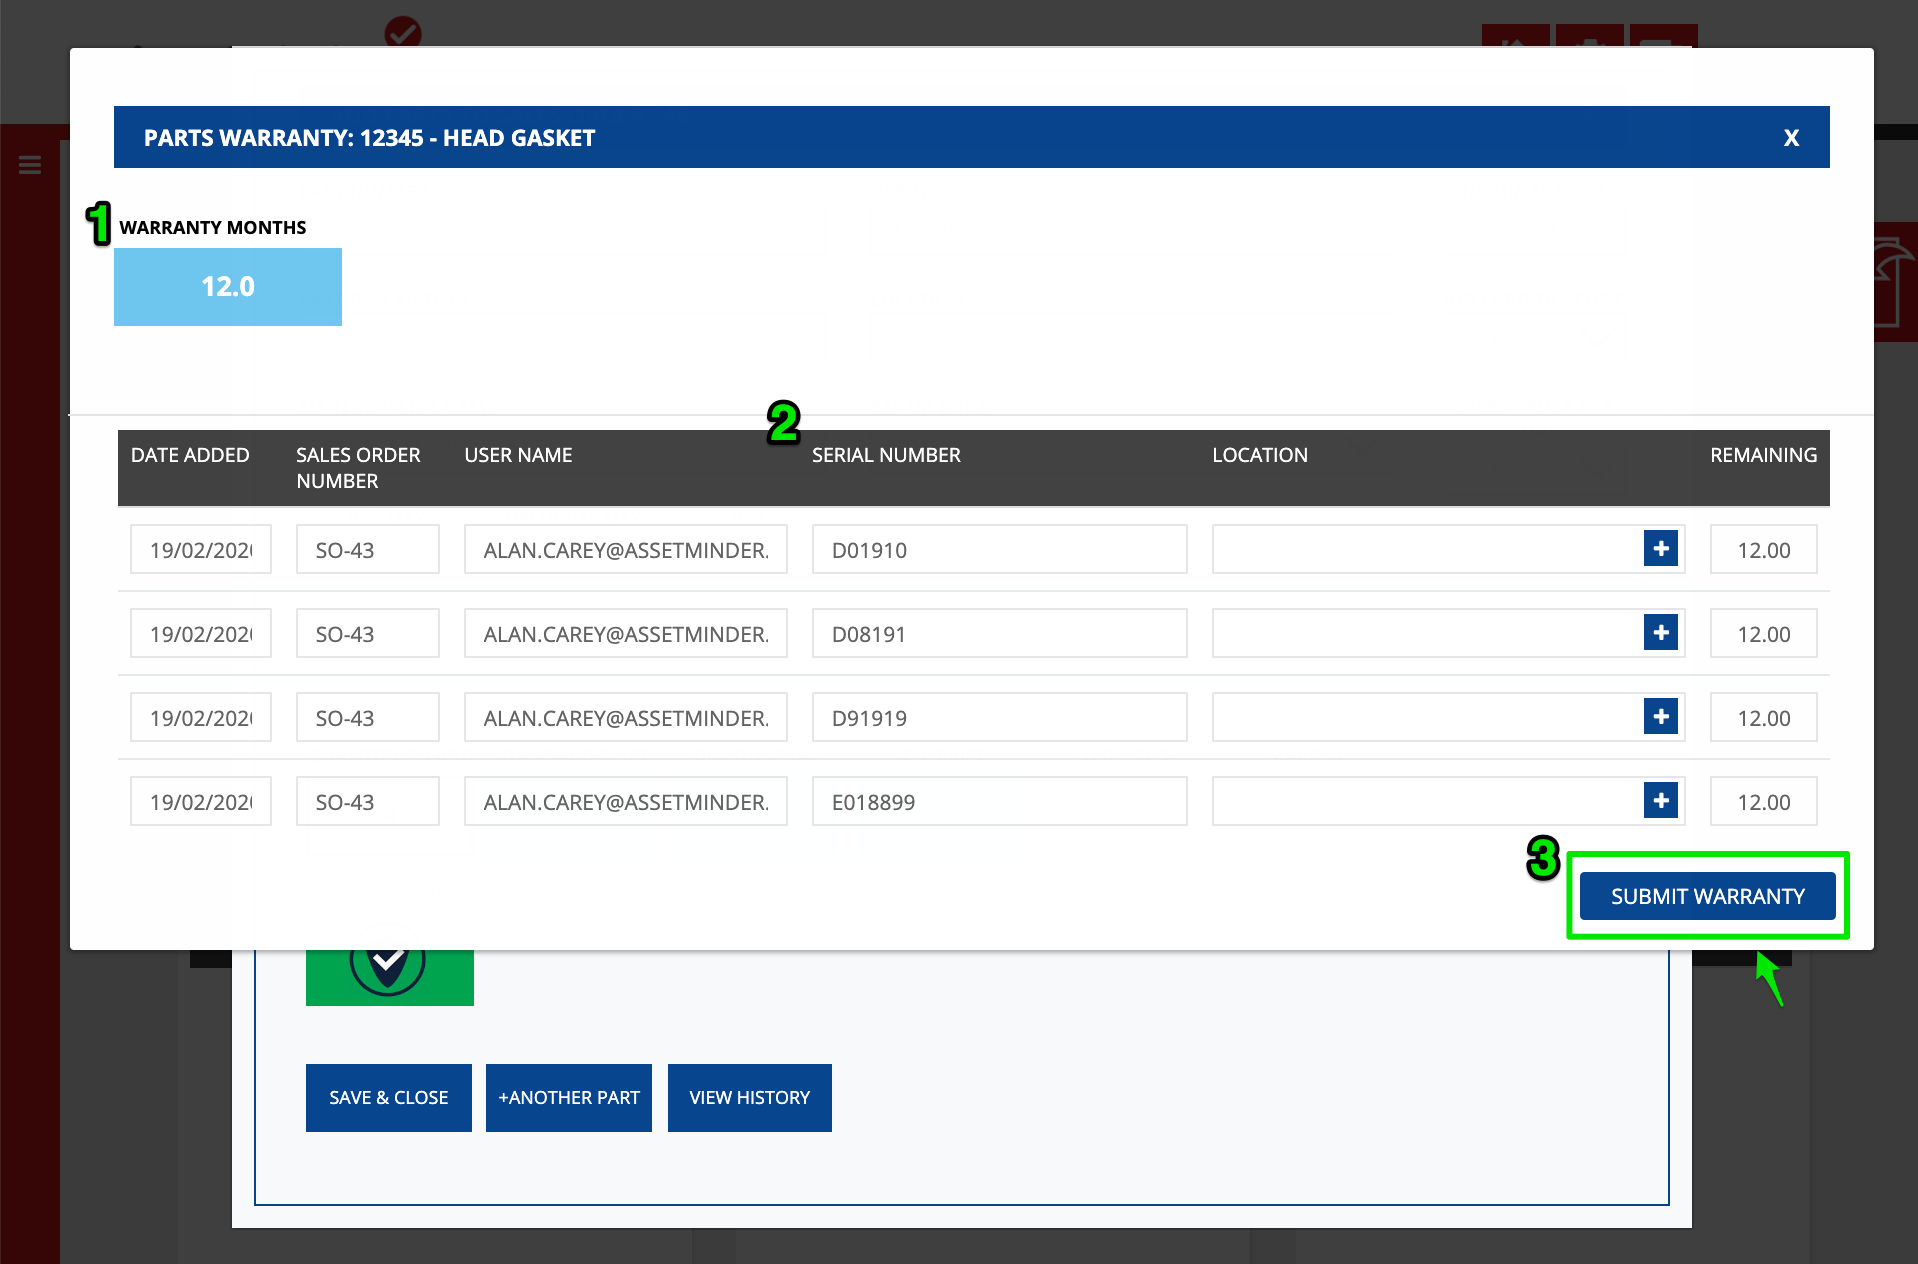Close the Parts Warranty dialog with X

[1791, 138]
